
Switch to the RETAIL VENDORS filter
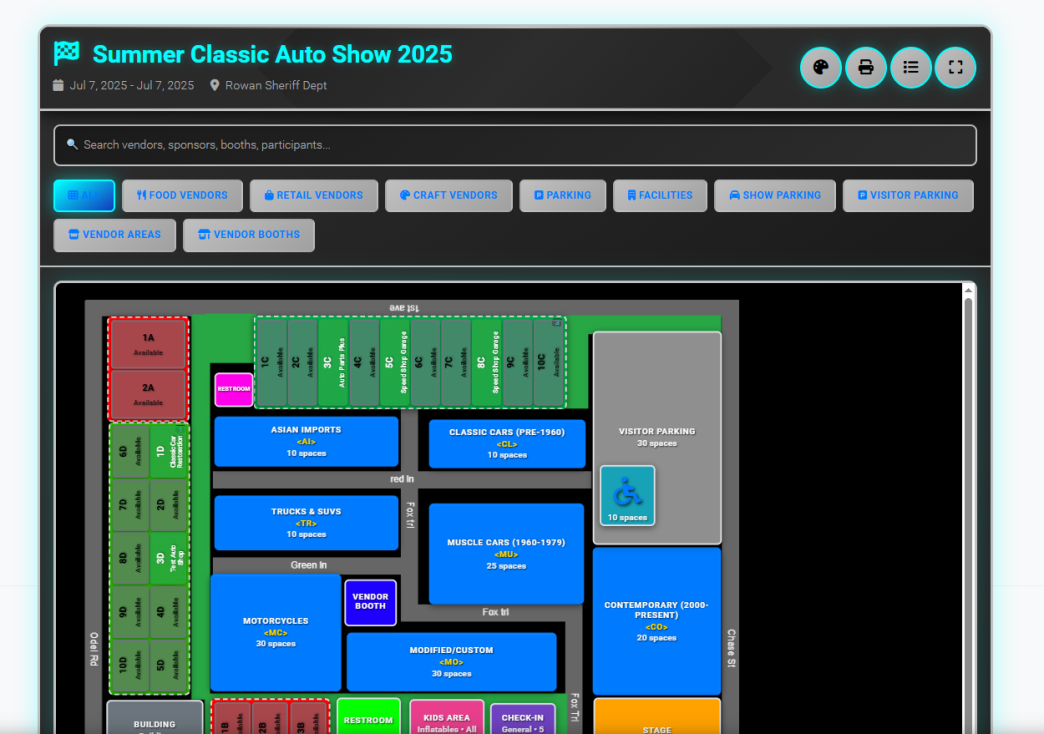[313, 195]
